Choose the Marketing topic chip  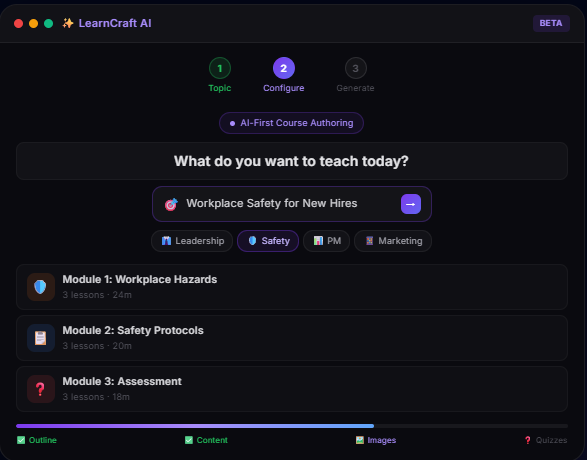[x=393, y=241]
